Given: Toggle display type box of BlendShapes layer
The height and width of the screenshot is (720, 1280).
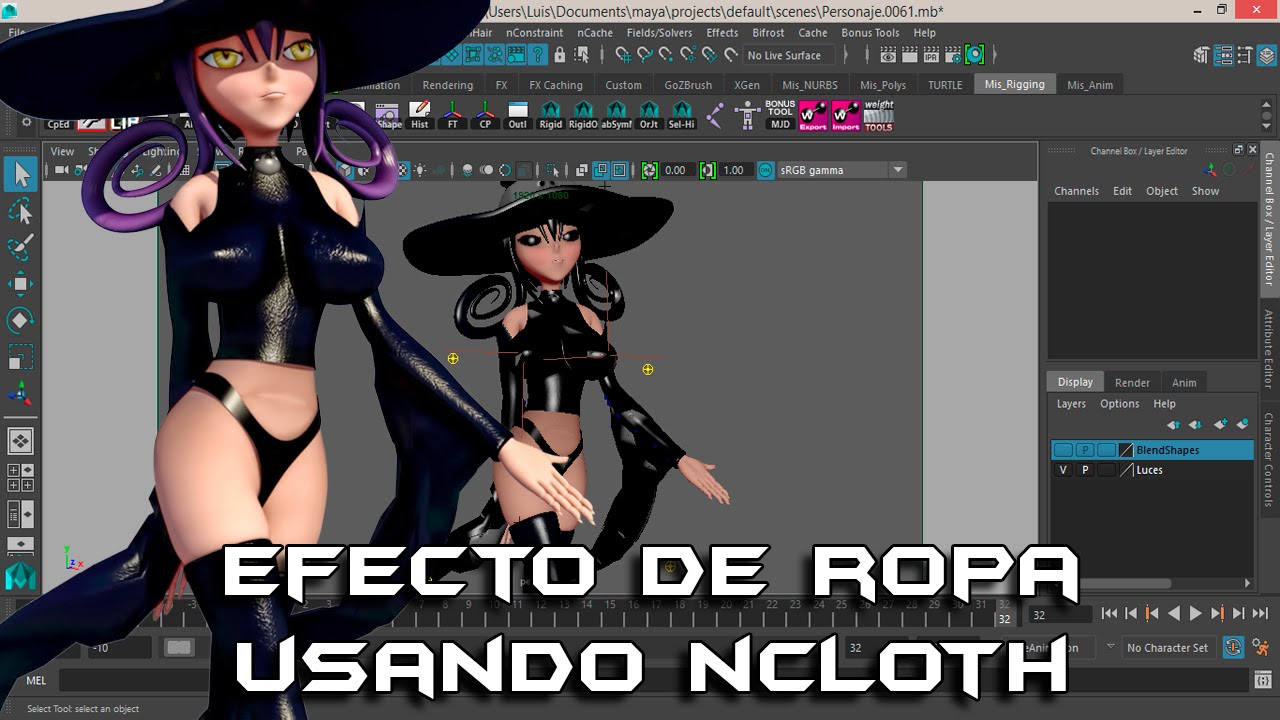Looking at the screenshot, I should point(1106,450).
